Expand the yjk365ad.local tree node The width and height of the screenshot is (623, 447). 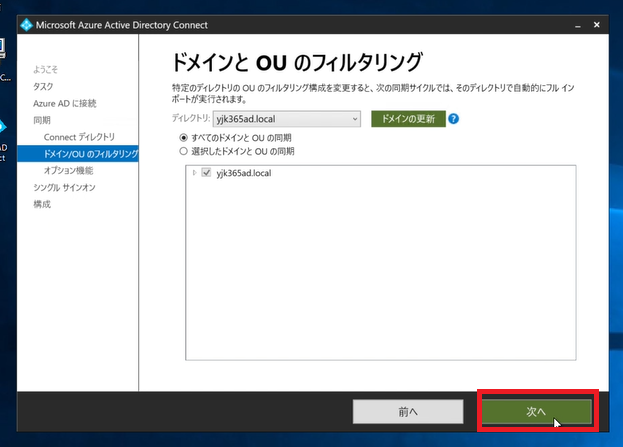(x=194, y=173)
